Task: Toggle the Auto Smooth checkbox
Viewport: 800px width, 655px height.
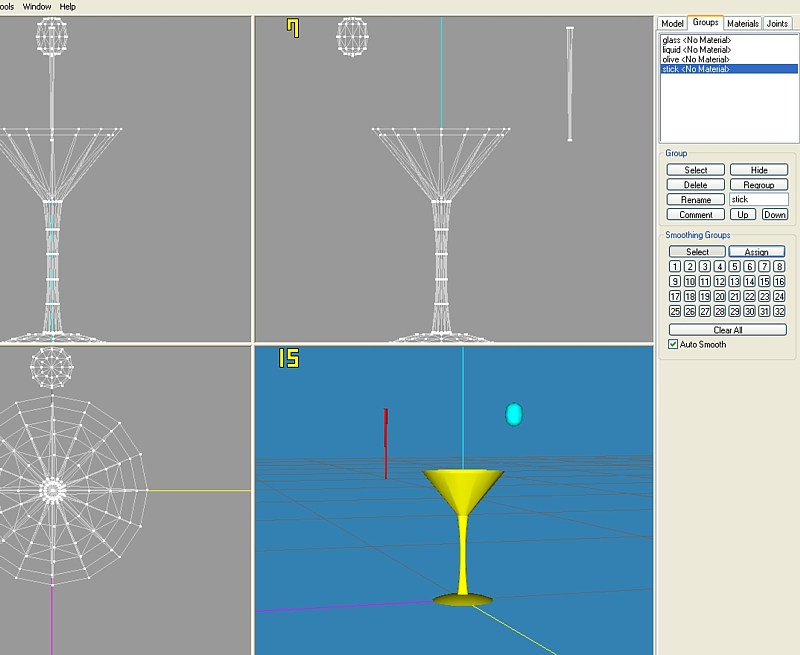Action: (673, 344)
